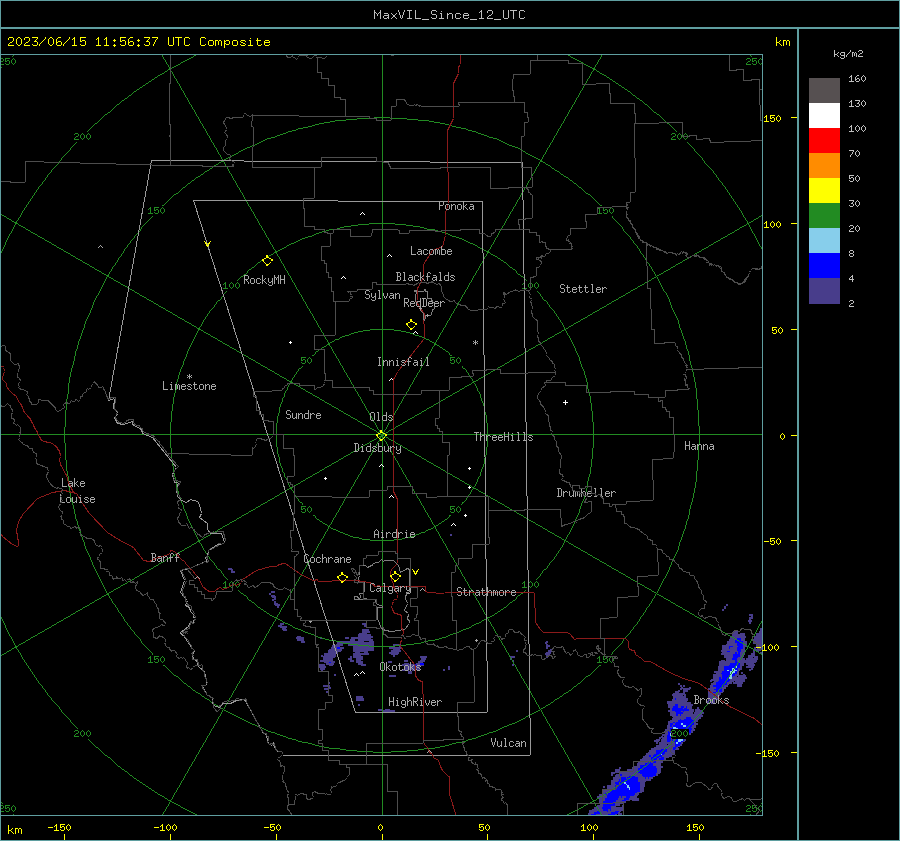900x841 pixels.
Task: Click the white plus marker west of Hanna
Action: coord(565,402)
